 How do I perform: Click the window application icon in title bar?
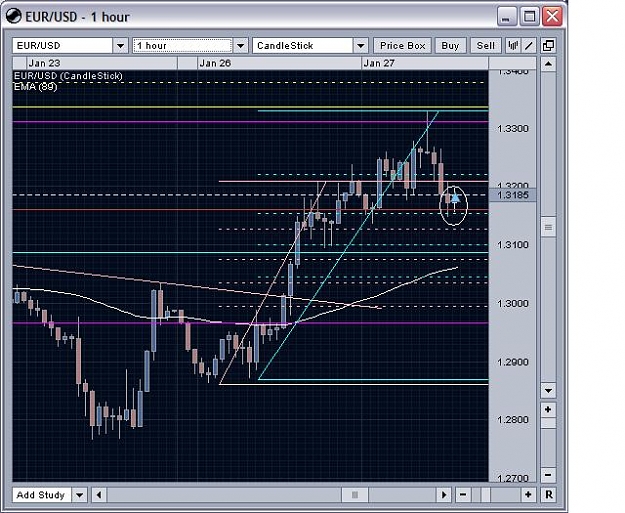[x=14, y=17]
